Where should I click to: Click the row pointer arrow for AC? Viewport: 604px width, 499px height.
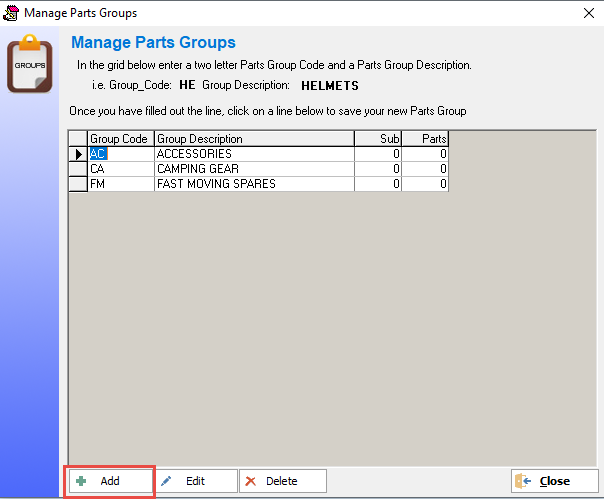(79, 154)
